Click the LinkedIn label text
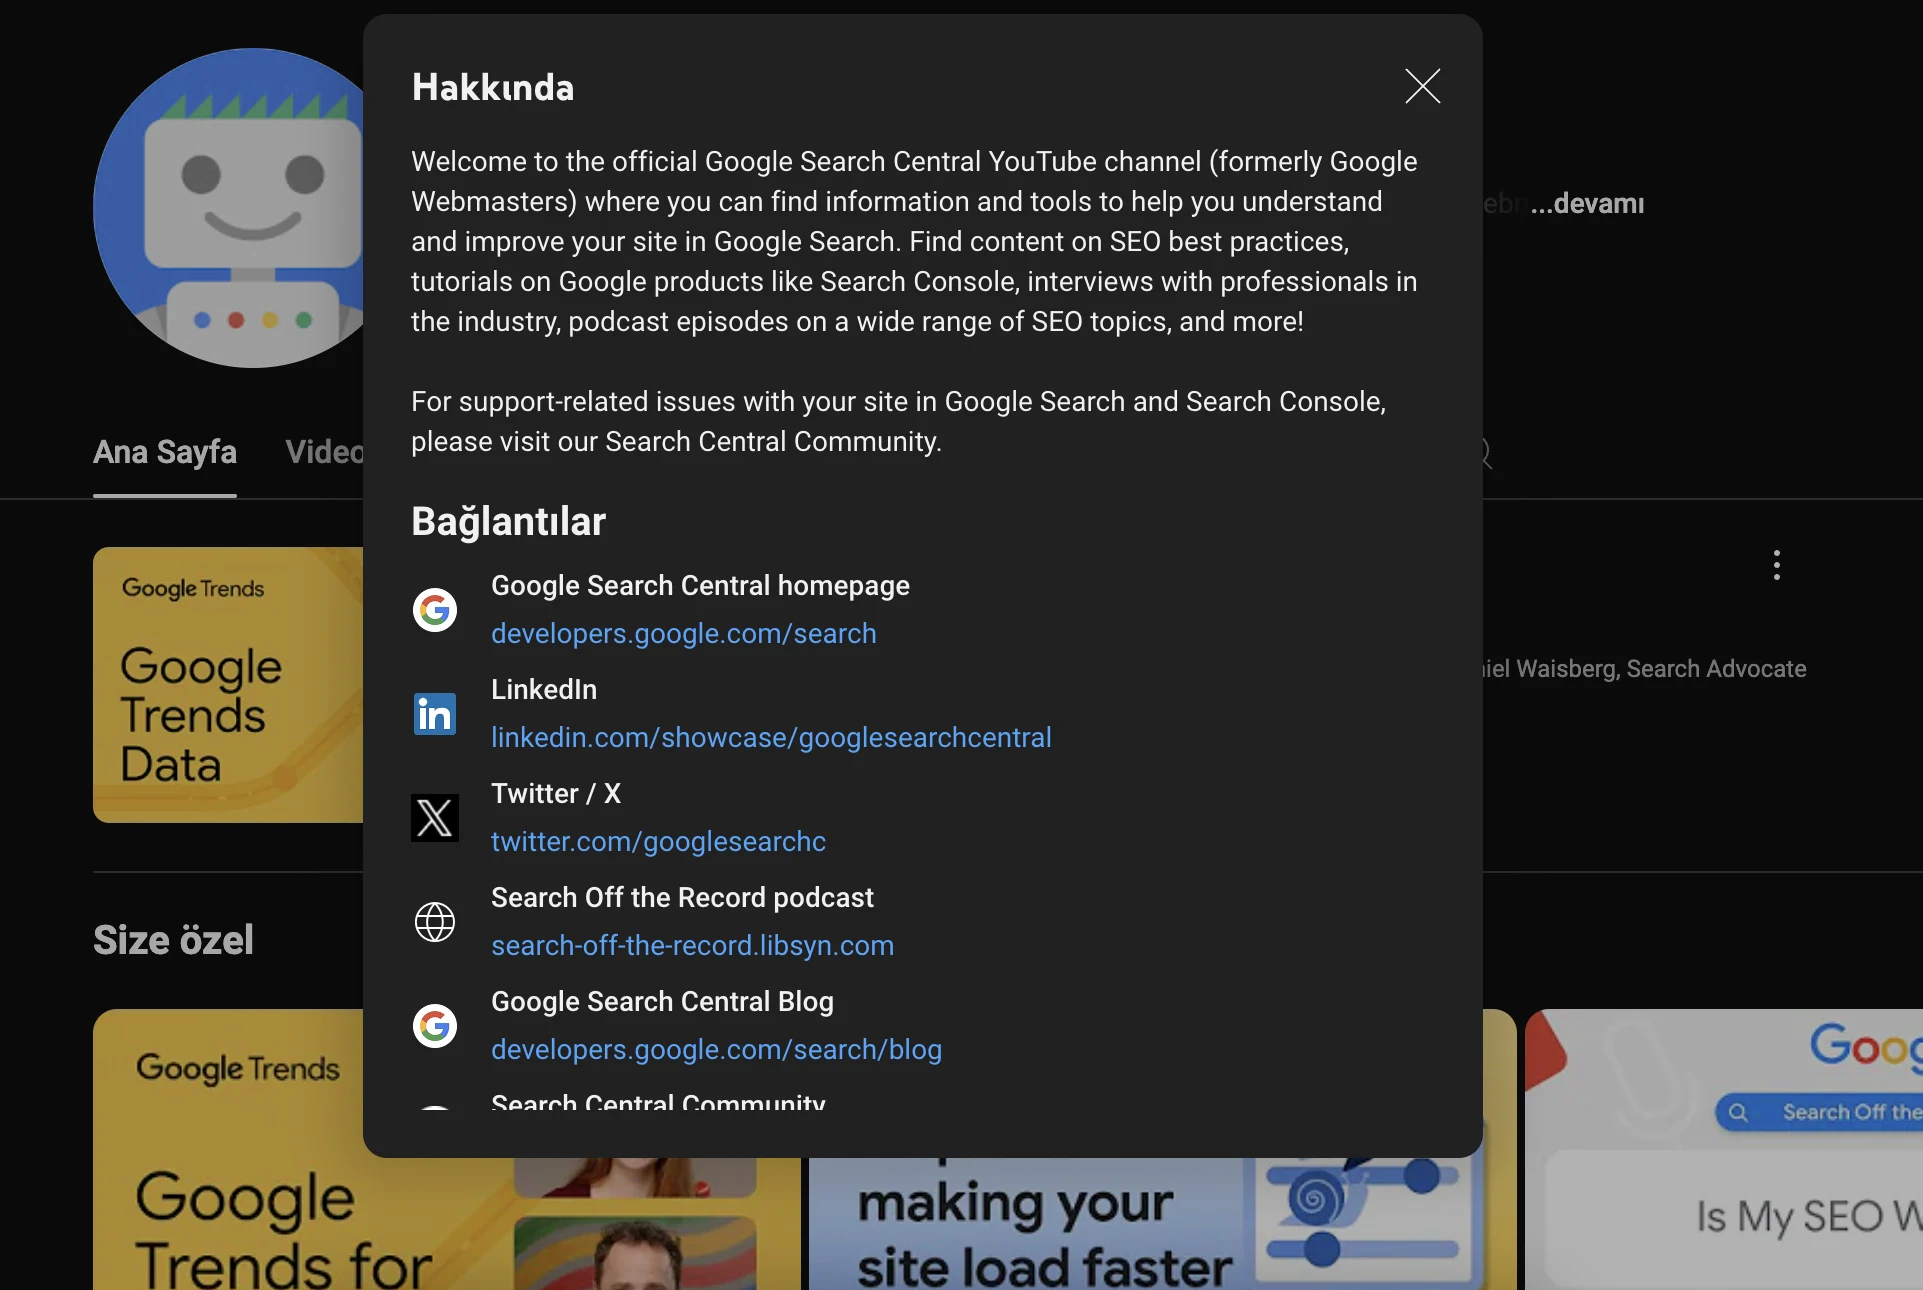1923x1290 pixels. pos(544,690)
